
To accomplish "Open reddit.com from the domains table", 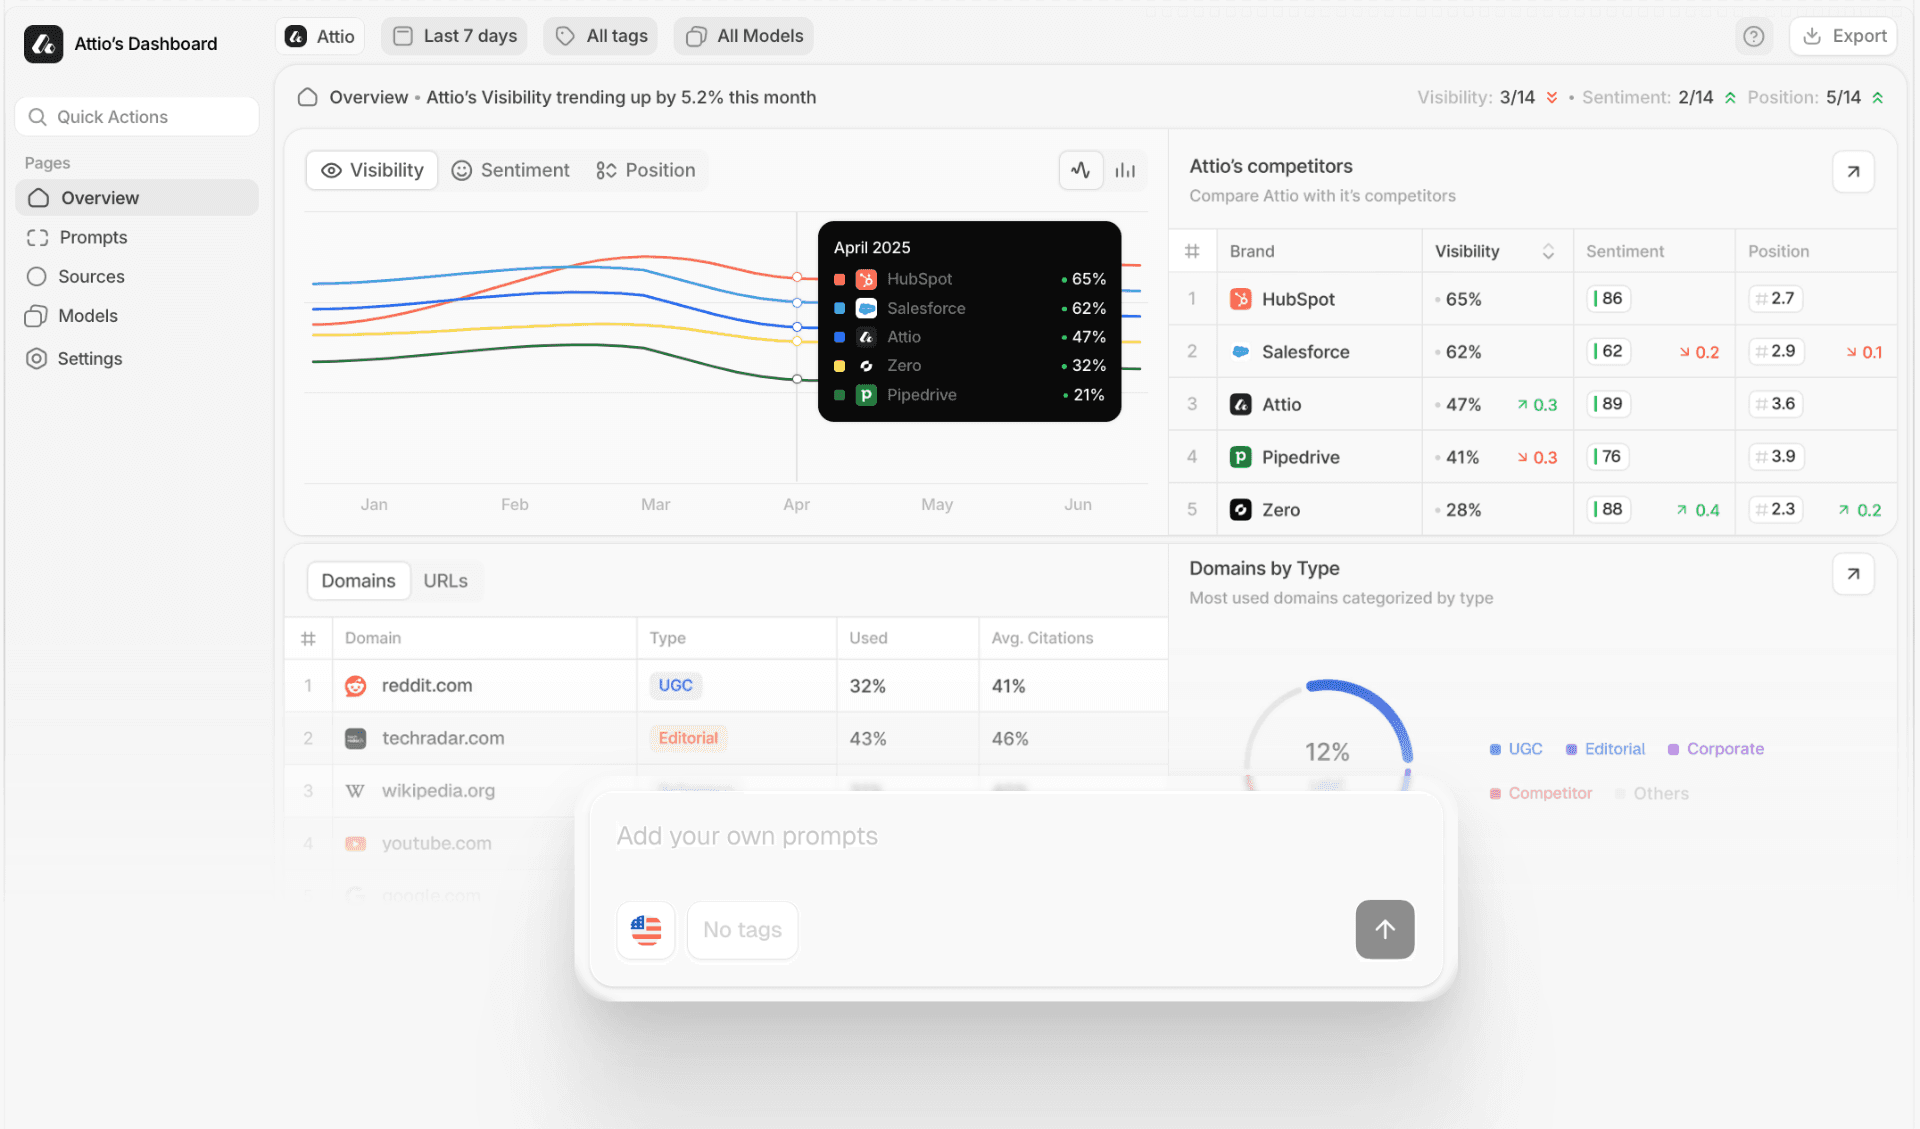I will [427, 686].
